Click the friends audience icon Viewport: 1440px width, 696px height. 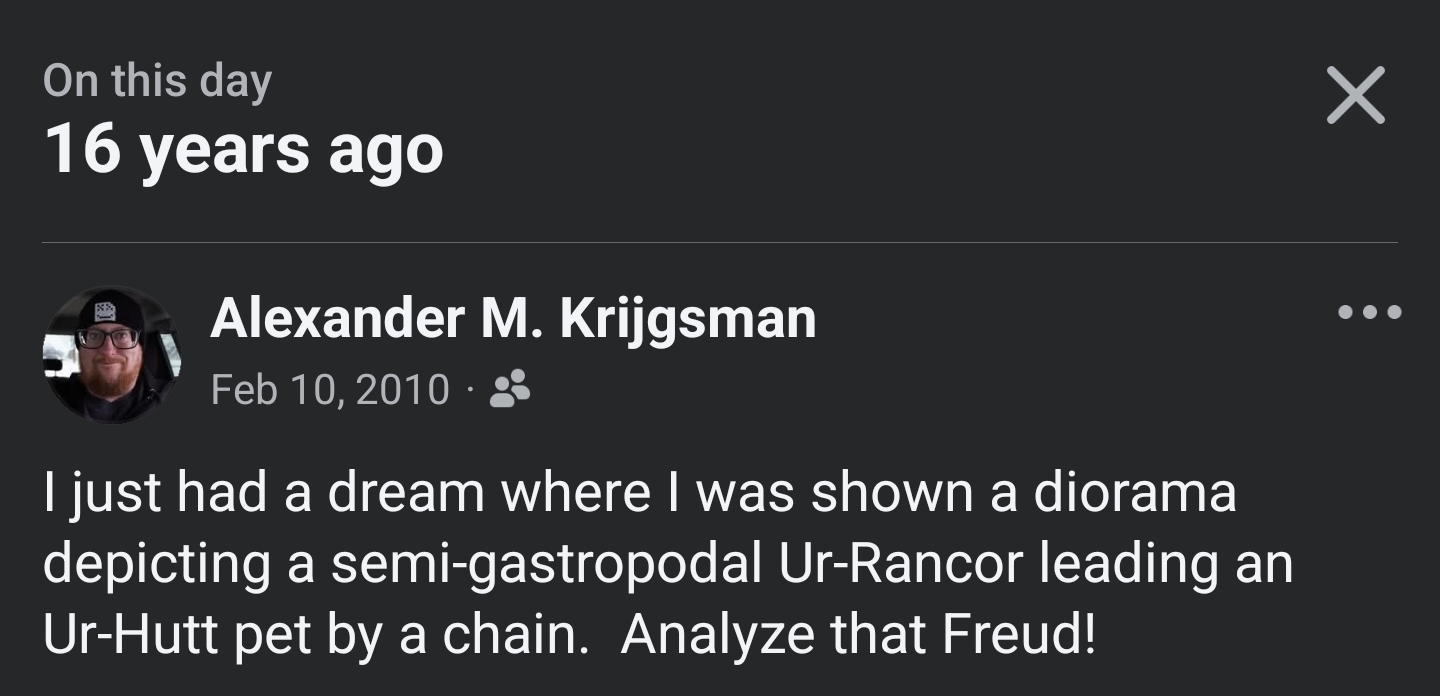point(510,389)
